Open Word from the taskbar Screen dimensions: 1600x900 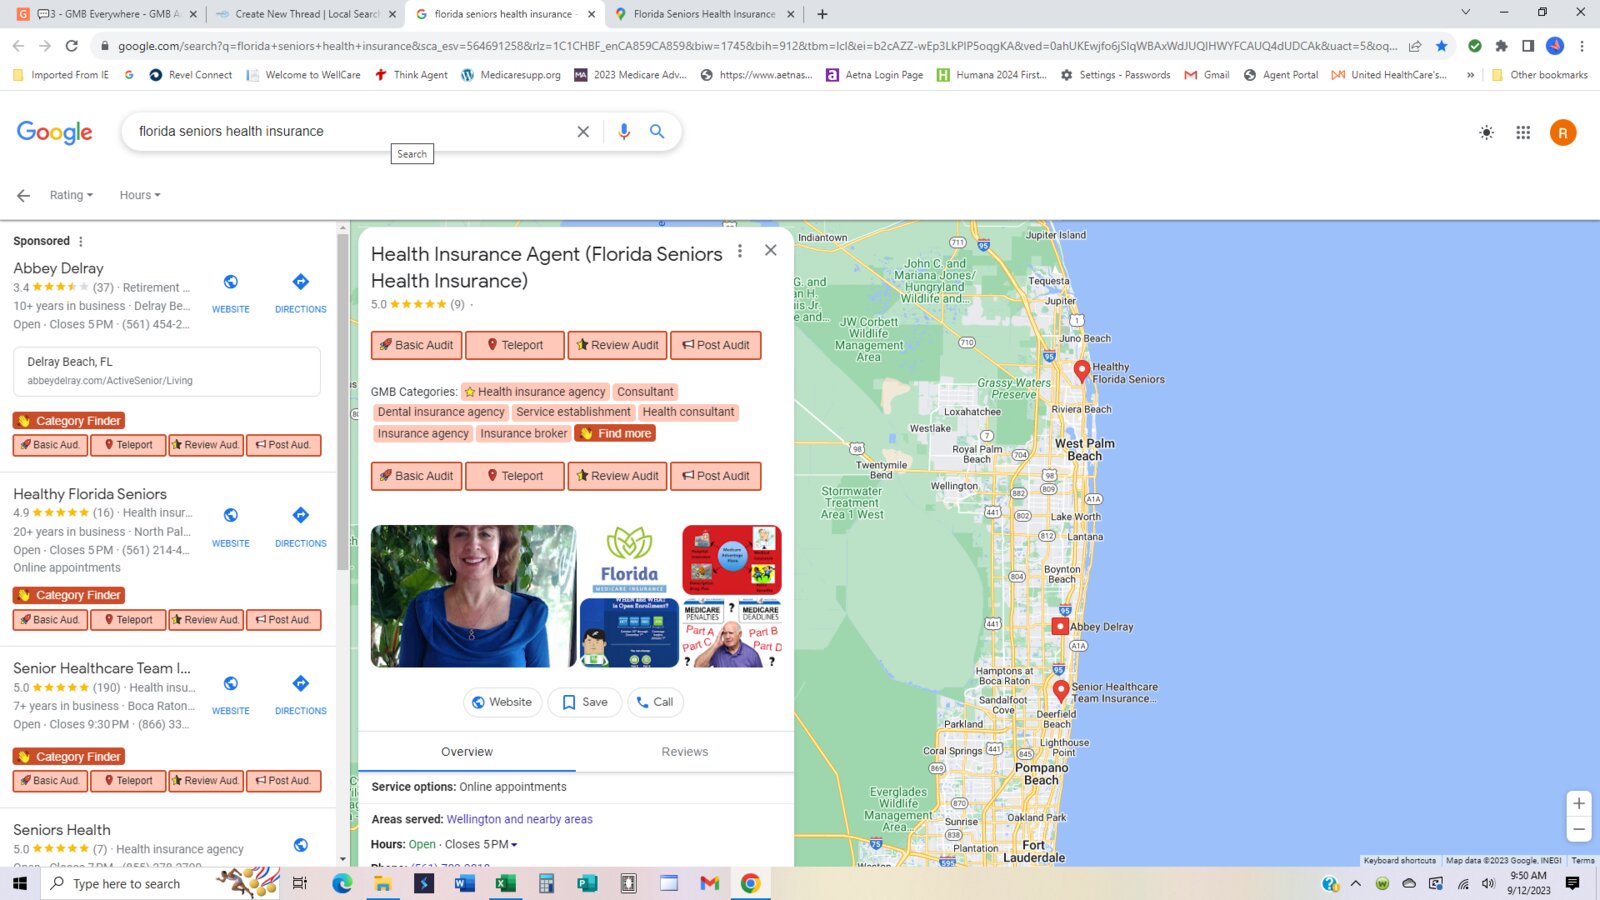(464, 883)
